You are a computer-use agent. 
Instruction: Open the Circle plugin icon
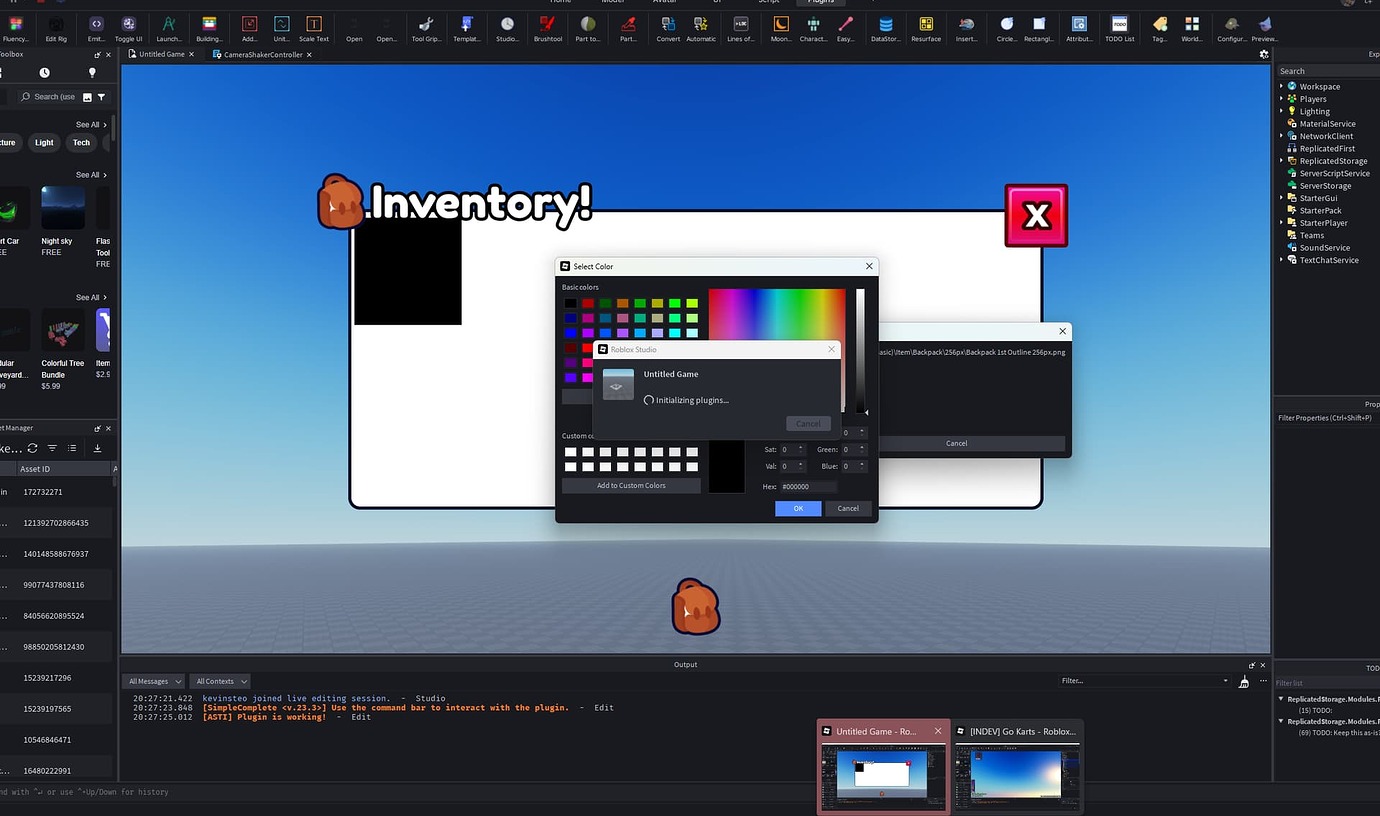coord(1007,28)
